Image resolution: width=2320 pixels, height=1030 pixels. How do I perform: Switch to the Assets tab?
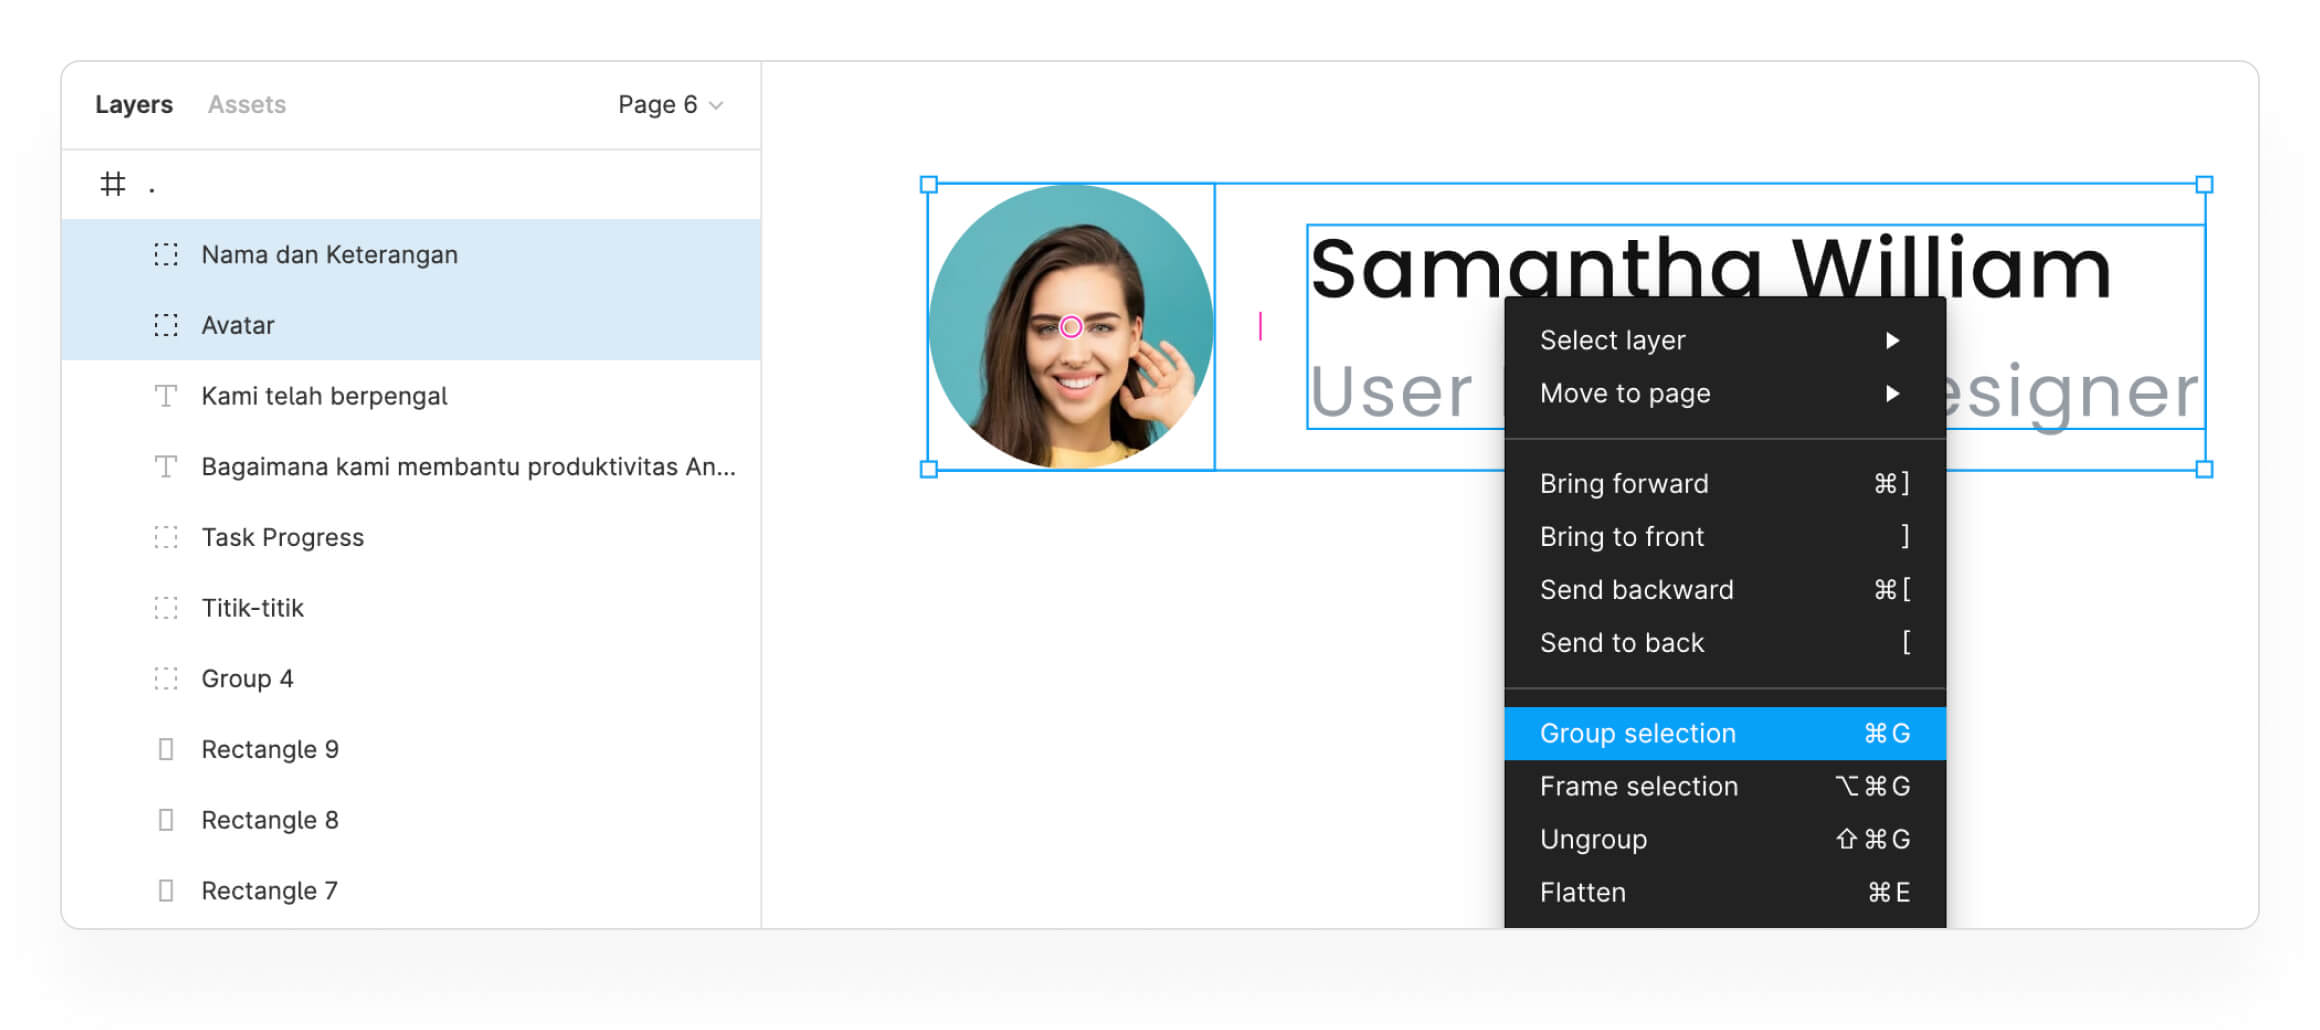246,105
